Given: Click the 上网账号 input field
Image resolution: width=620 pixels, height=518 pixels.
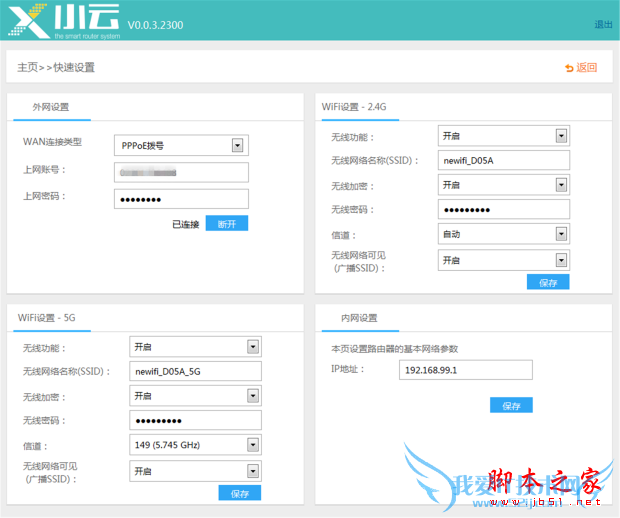Looking at the screenshot, I should pos(181,172).
